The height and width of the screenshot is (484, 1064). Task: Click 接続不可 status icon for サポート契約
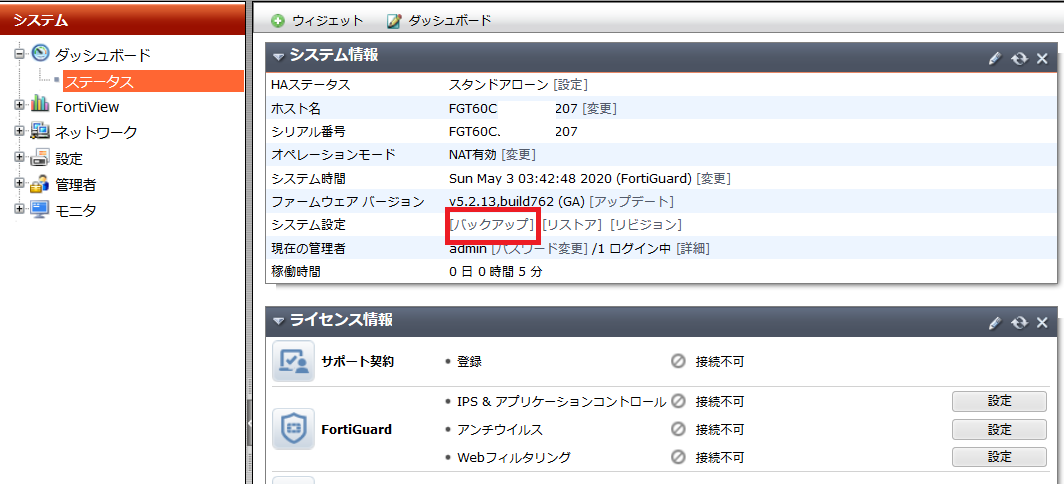[x=678, y=362]
